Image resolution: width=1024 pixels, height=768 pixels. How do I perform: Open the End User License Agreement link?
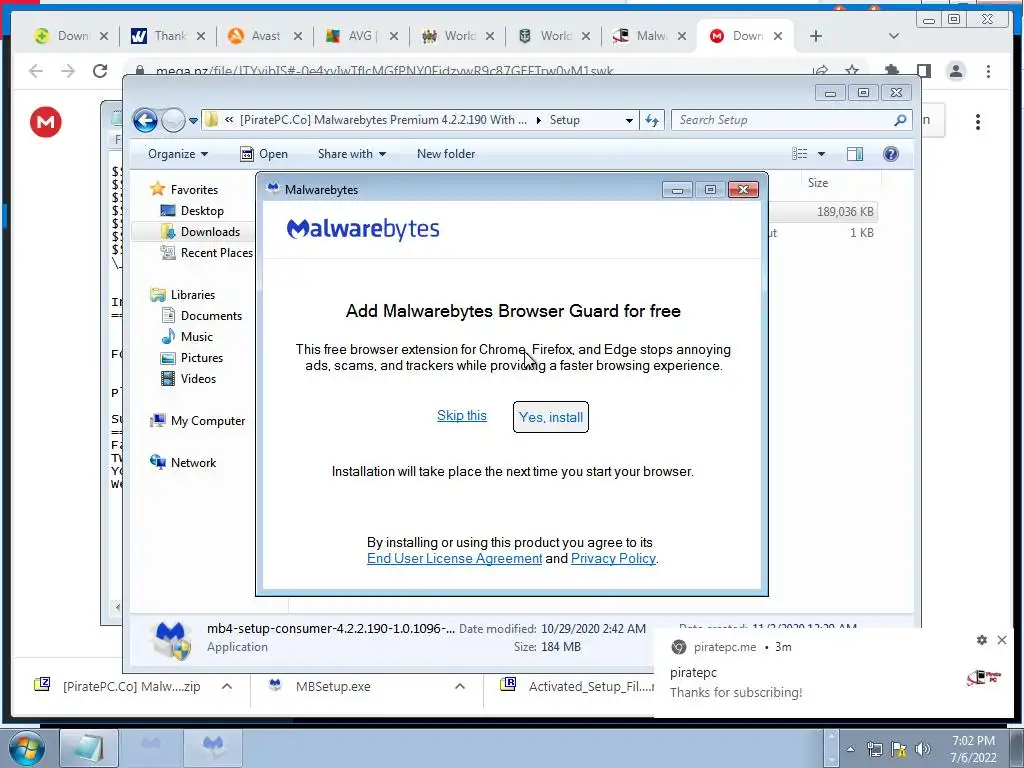[455, 558]
